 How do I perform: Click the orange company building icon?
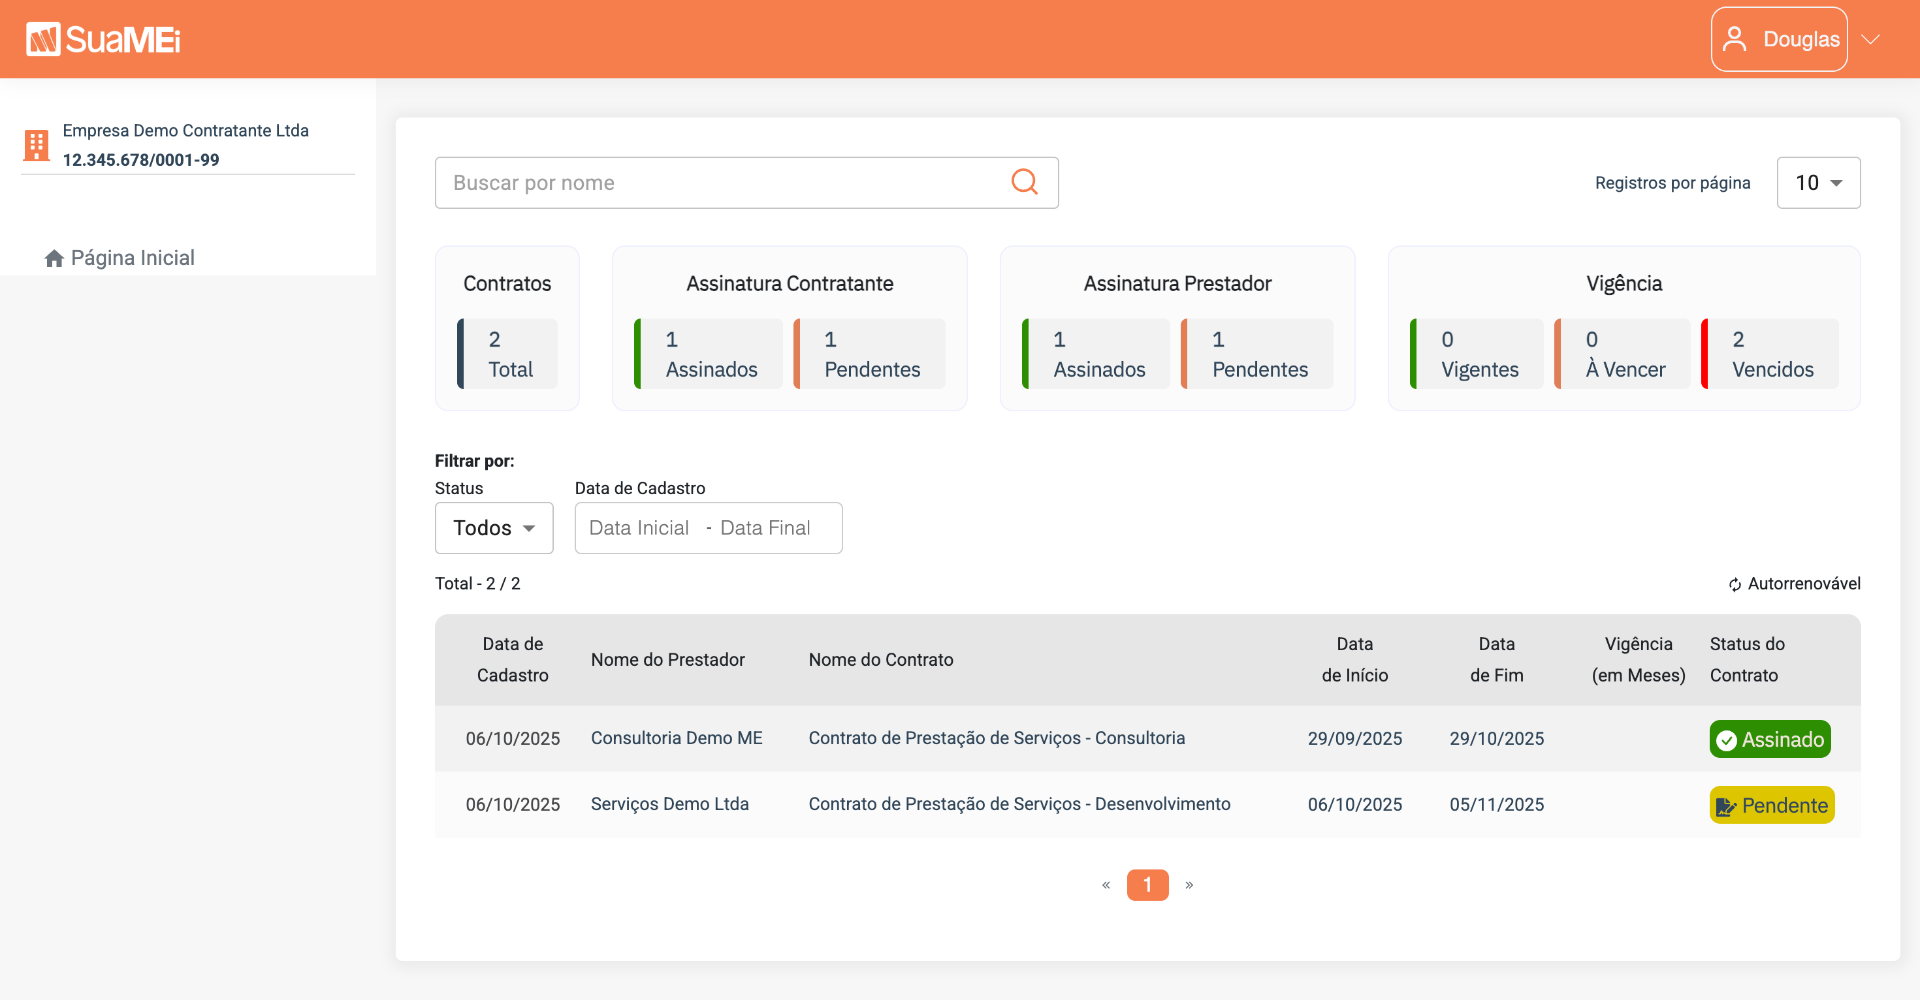(x=37, y=145)
